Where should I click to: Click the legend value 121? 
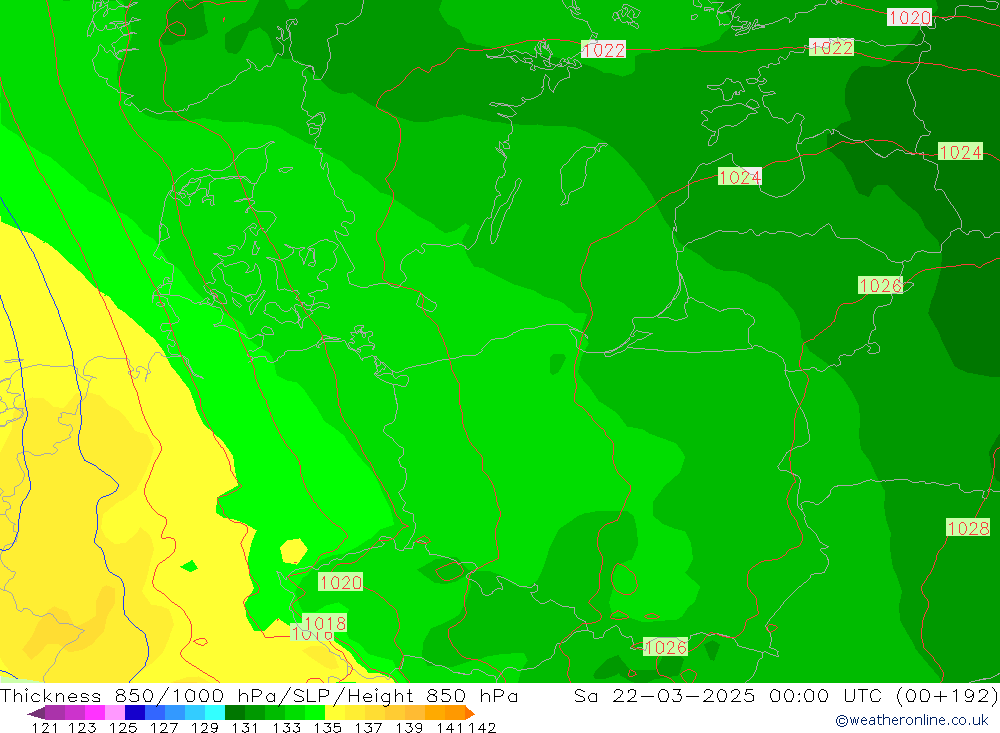[x=45, y=727]
